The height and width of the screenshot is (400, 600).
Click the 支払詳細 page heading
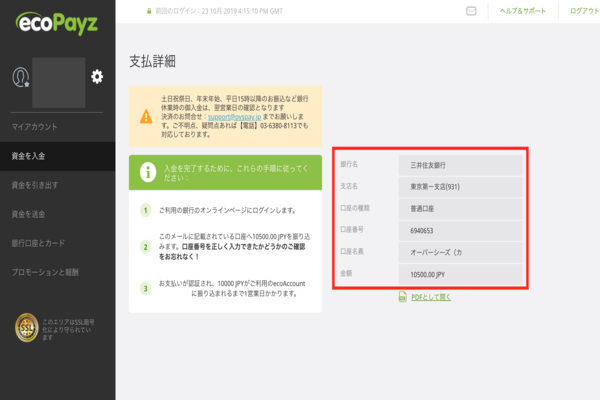(152, 61)
